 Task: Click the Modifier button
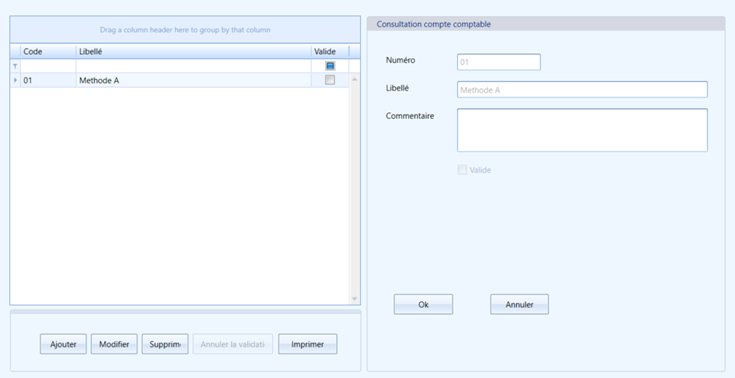[x=114, y=344]
